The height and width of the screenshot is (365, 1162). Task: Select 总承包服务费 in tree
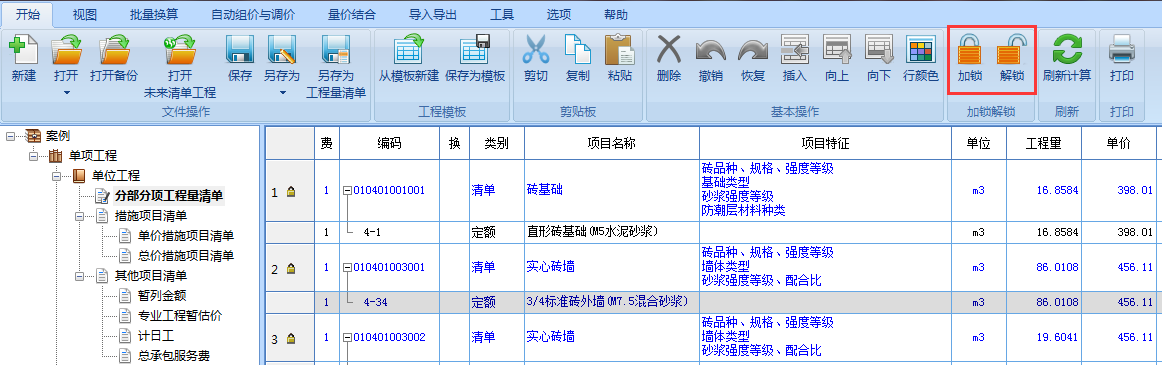(x=174, y=356)
